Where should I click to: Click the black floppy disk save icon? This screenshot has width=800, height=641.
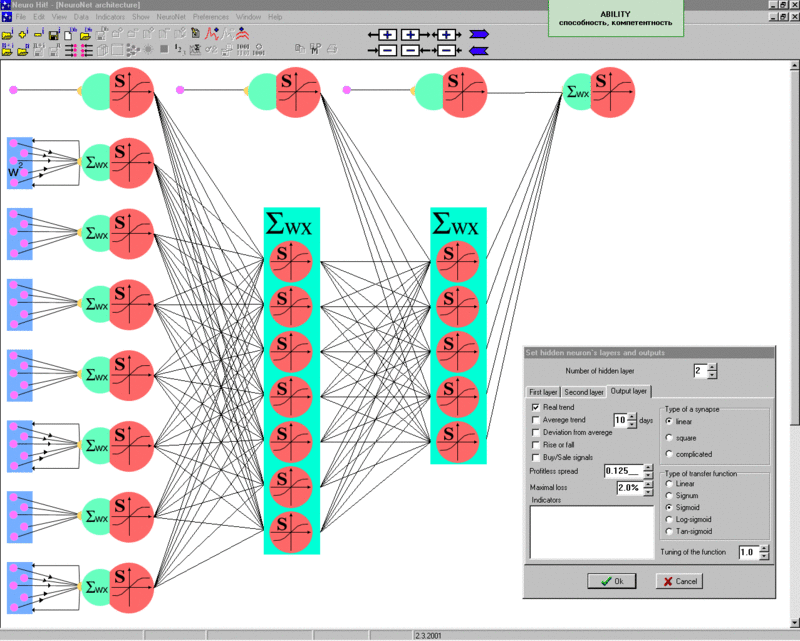(x=54, y=35)
